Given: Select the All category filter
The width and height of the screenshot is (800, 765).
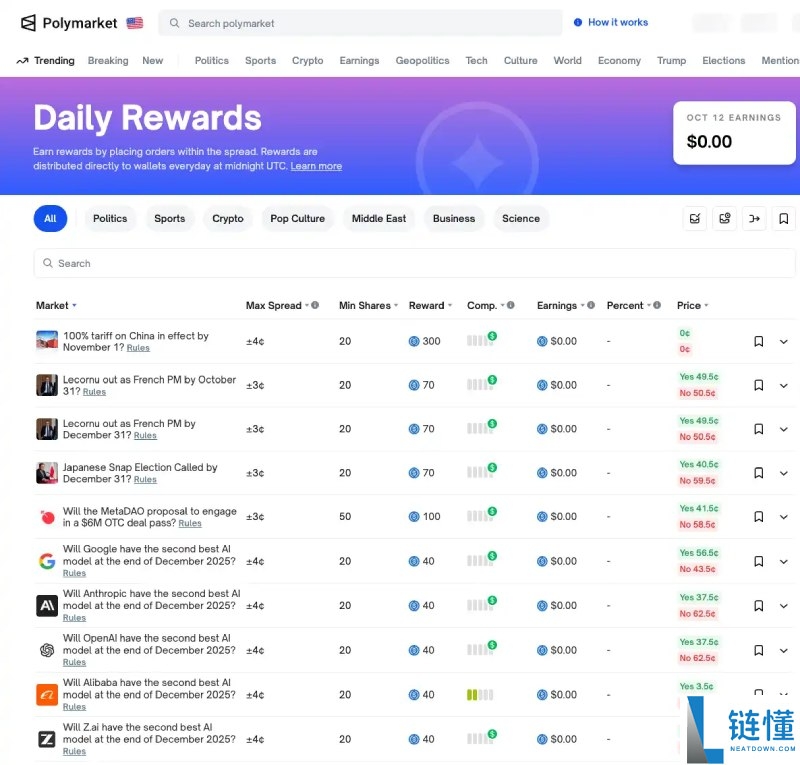Looking at the screenshot, I should click(51, 218).
